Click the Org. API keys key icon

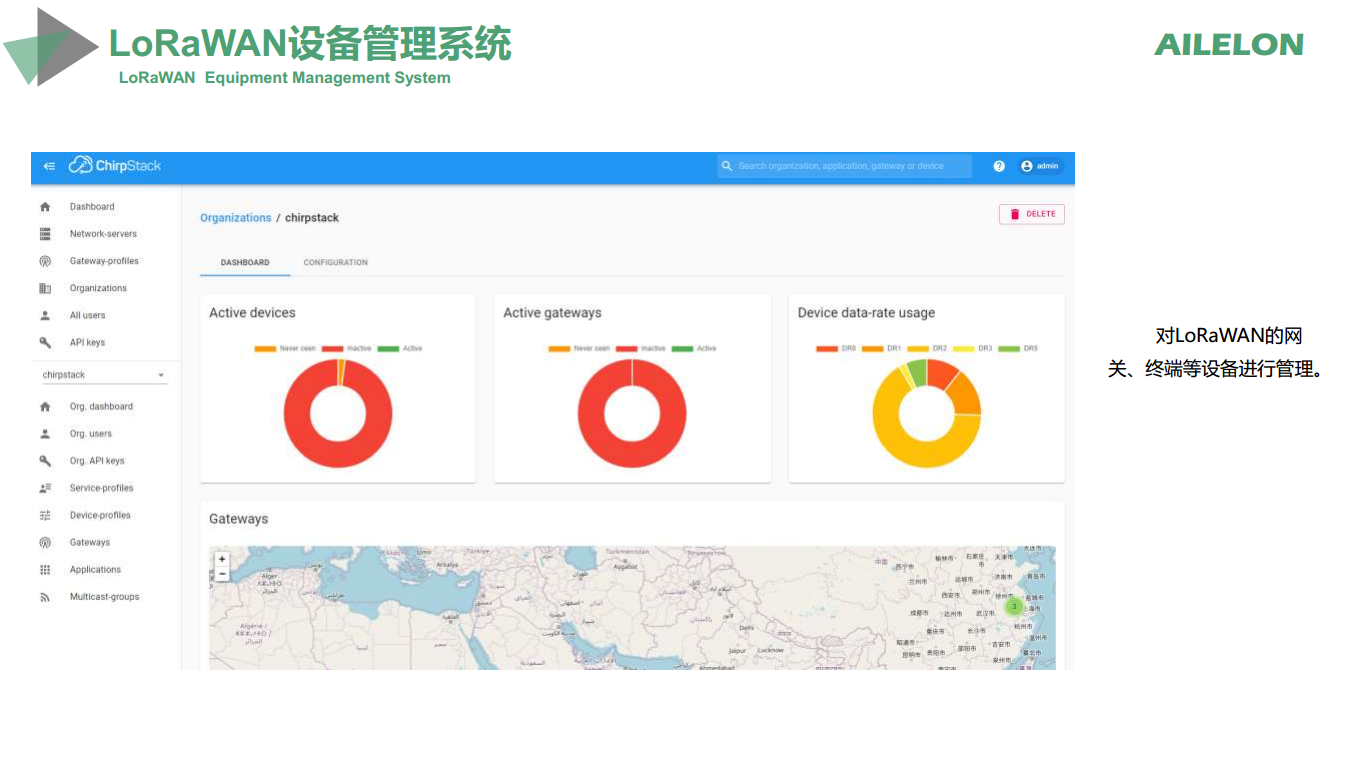pos(45,461)
